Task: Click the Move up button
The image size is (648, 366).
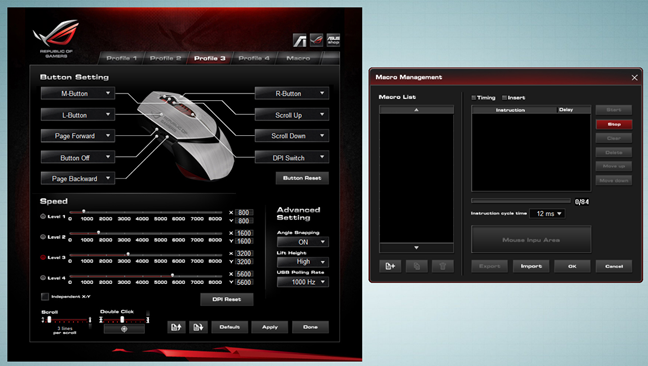Action: [x=614, y=166]
